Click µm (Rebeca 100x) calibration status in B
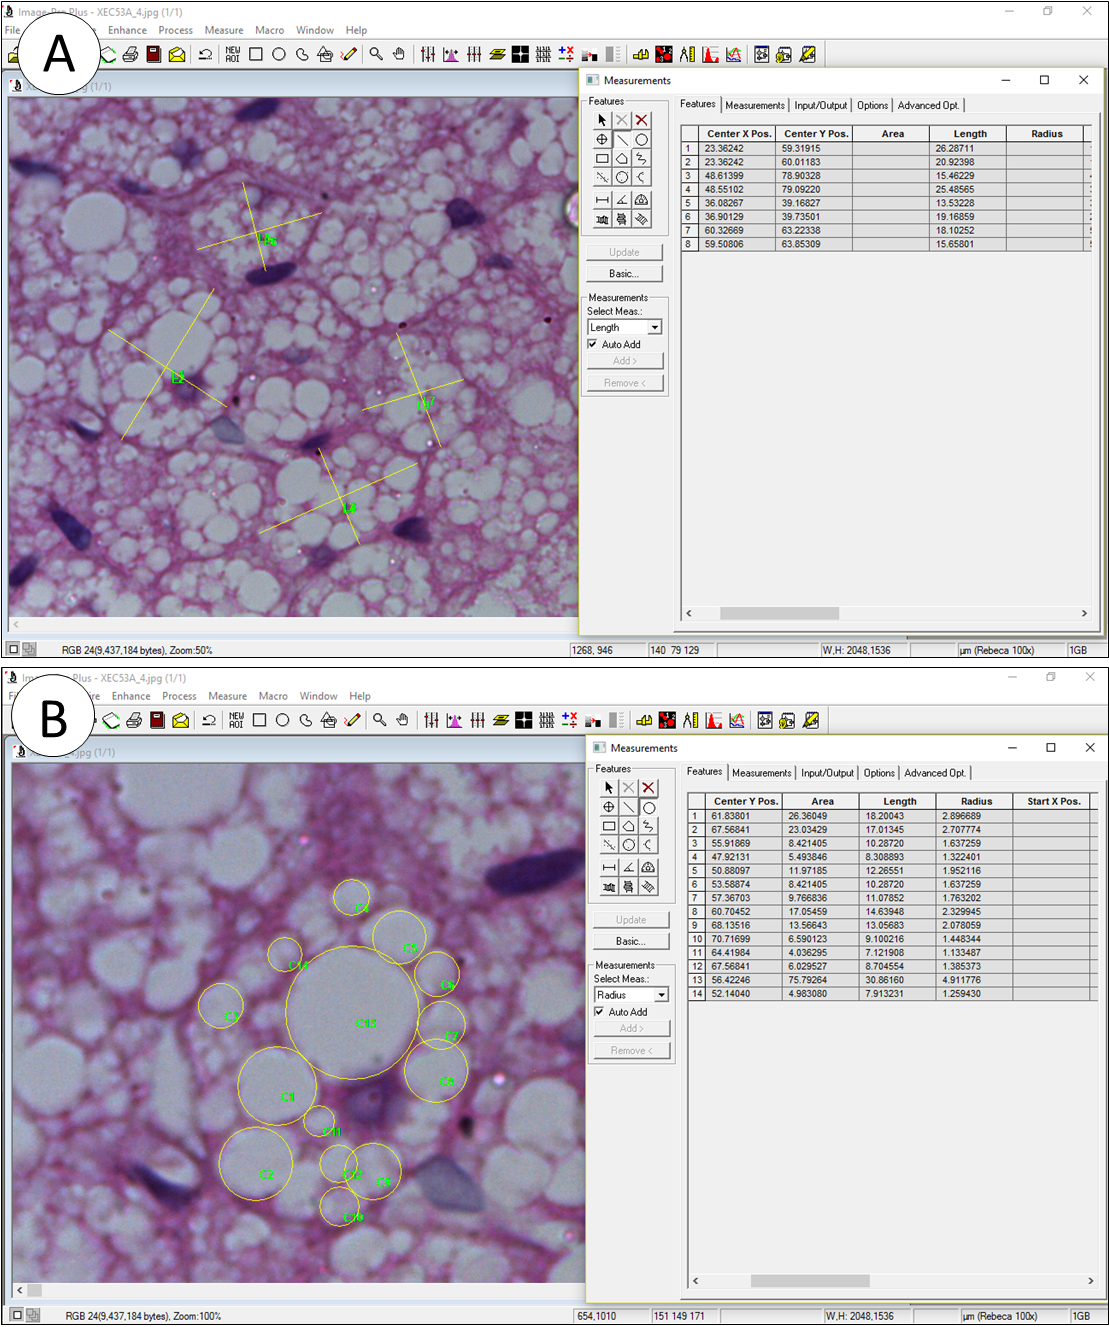 (x=998, y=1316)
